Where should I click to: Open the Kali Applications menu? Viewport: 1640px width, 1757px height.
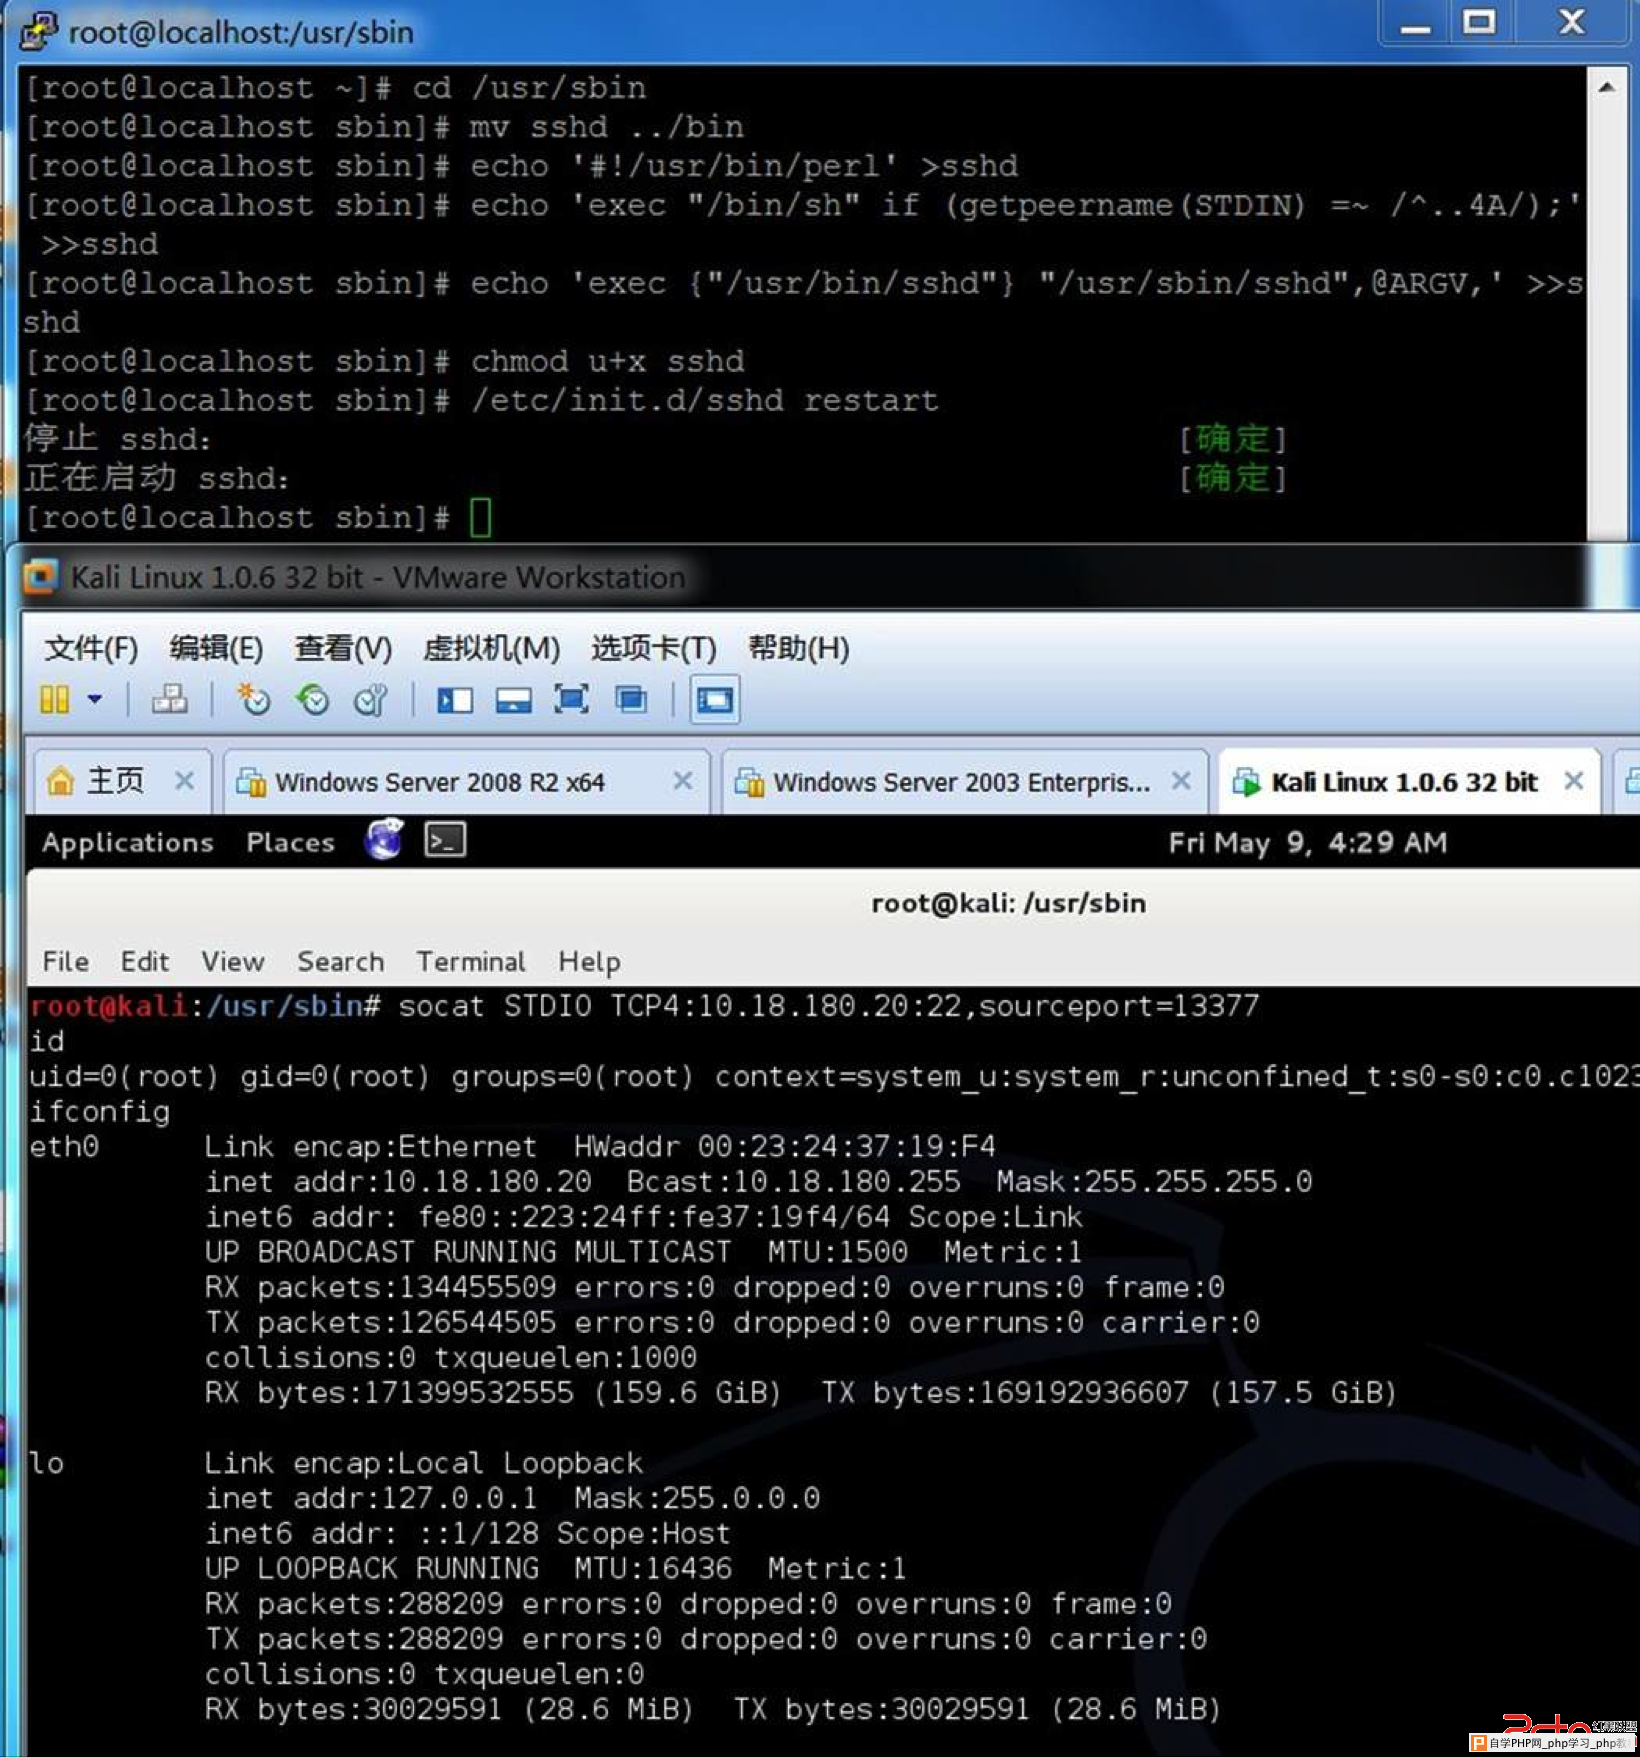128,842
